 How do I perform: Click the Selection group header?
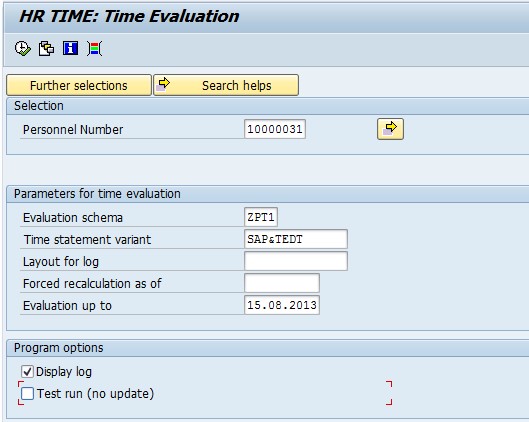(x=39, y=106)
